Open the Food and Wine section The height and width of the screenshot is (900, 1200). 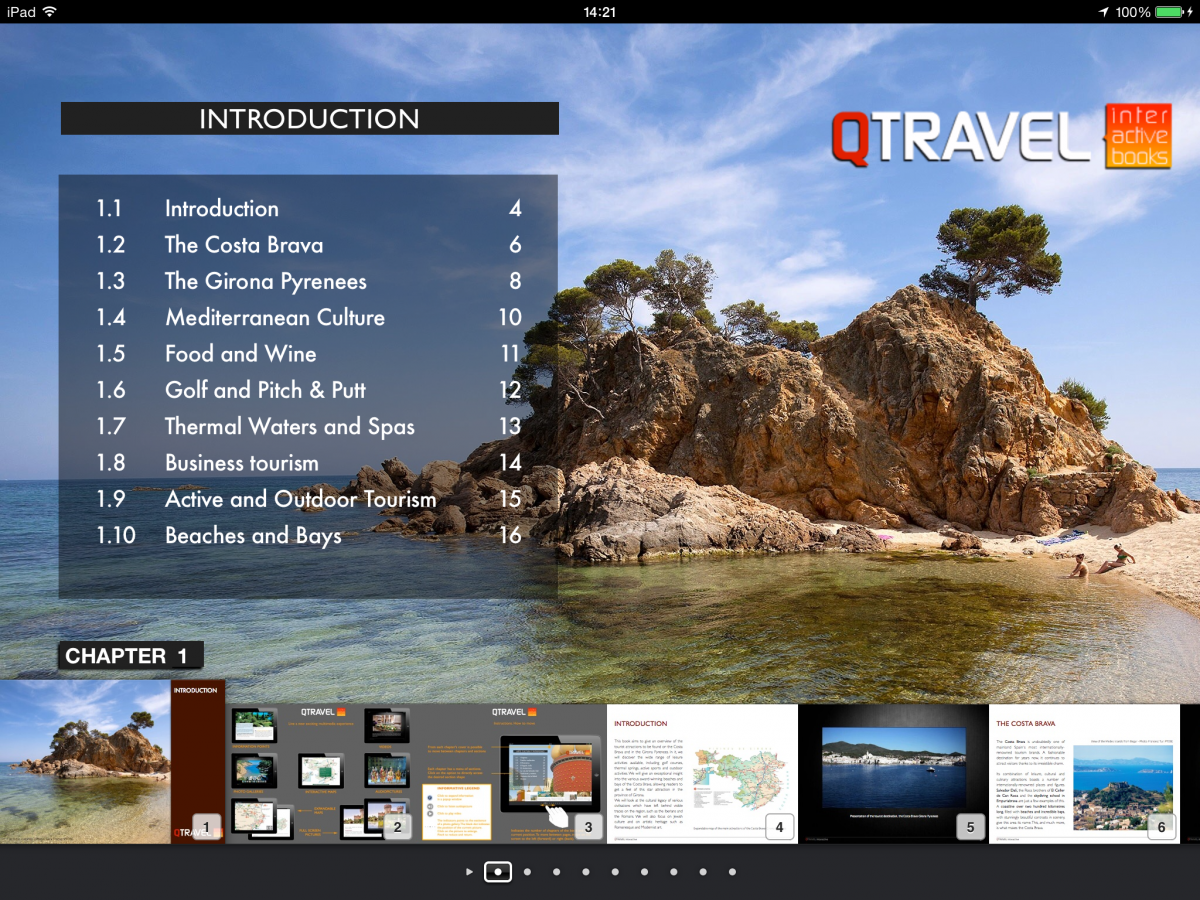309,354
